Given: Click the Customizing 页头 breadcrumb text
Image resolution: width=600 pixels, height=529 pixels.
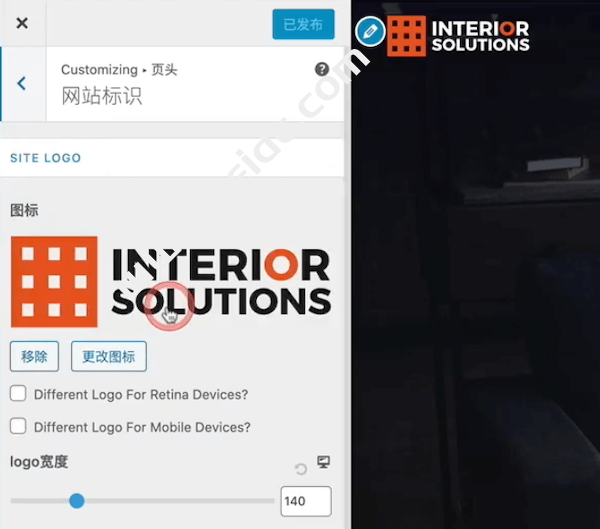Looking at the screenshot, I should click(x=119, y=70).
